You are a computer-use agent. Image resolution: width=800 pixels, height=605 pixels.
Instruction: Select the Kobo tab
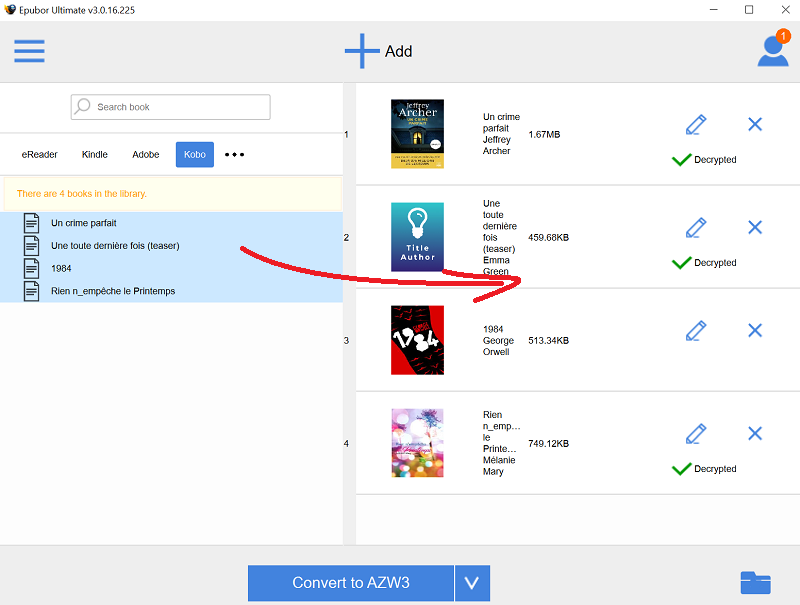pos(195,155)
